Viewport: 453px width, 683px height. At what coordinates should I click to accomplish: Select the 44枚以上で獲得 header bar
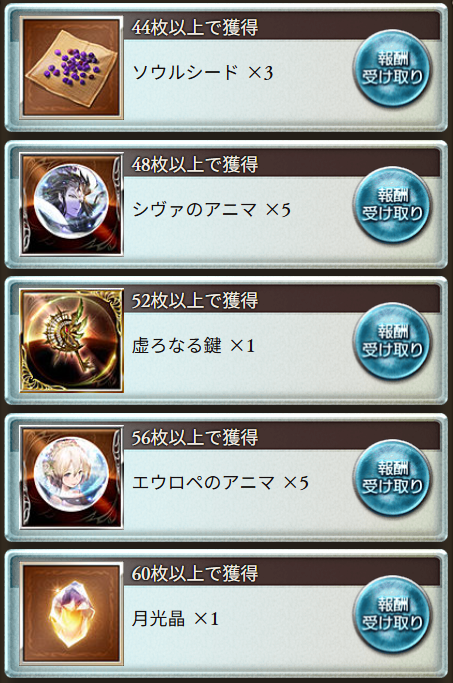click(281, 27)
